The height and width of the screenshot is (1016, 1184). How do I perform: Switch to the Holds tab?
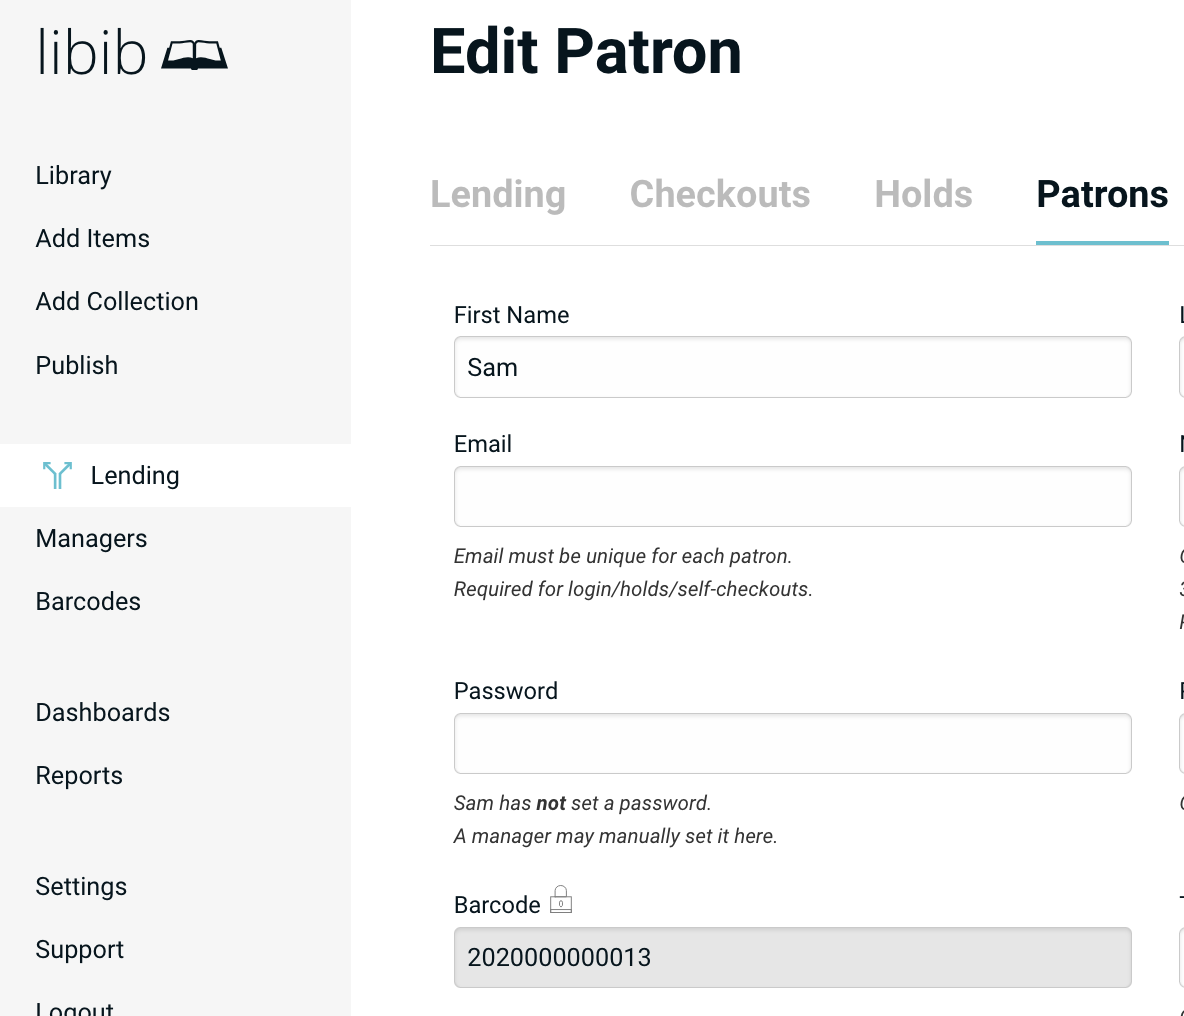[x=922, y=195]
